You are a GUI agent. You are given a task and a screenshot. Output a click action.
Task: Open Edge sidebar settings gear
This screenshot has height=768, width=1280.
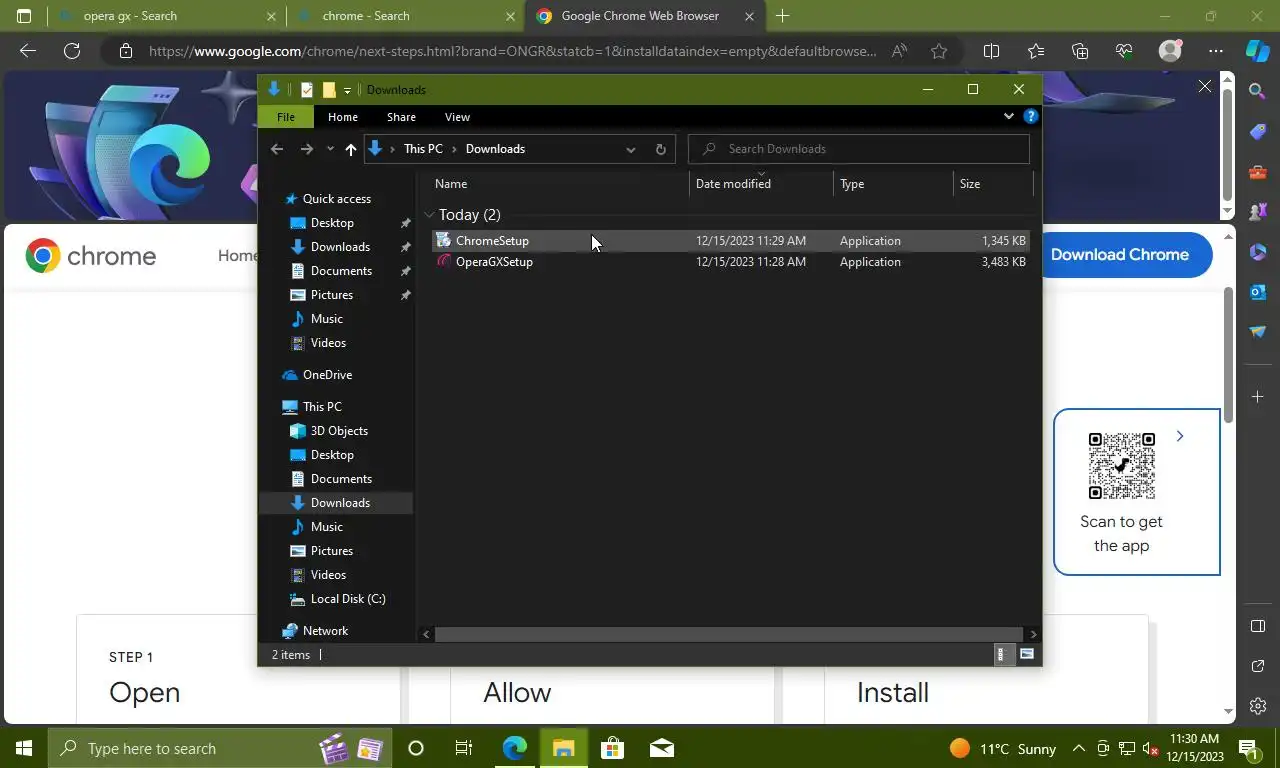point(1258,706)
